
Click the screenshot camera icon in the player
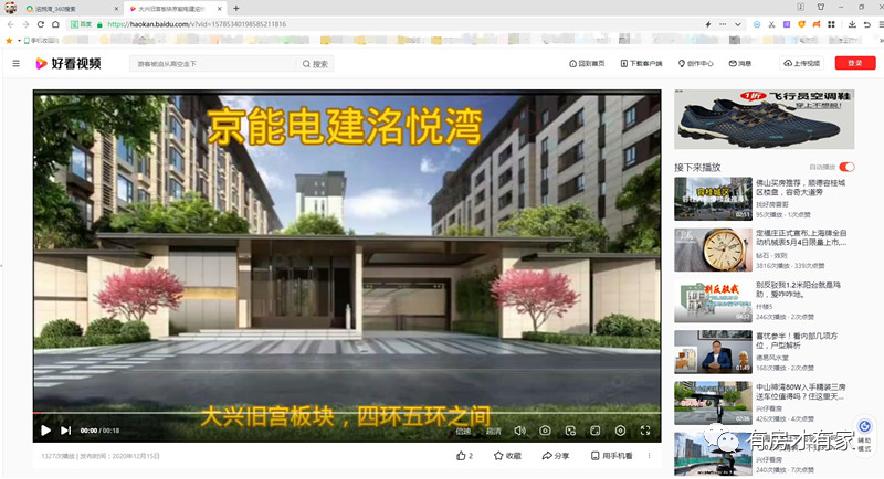tap(545, 431)
